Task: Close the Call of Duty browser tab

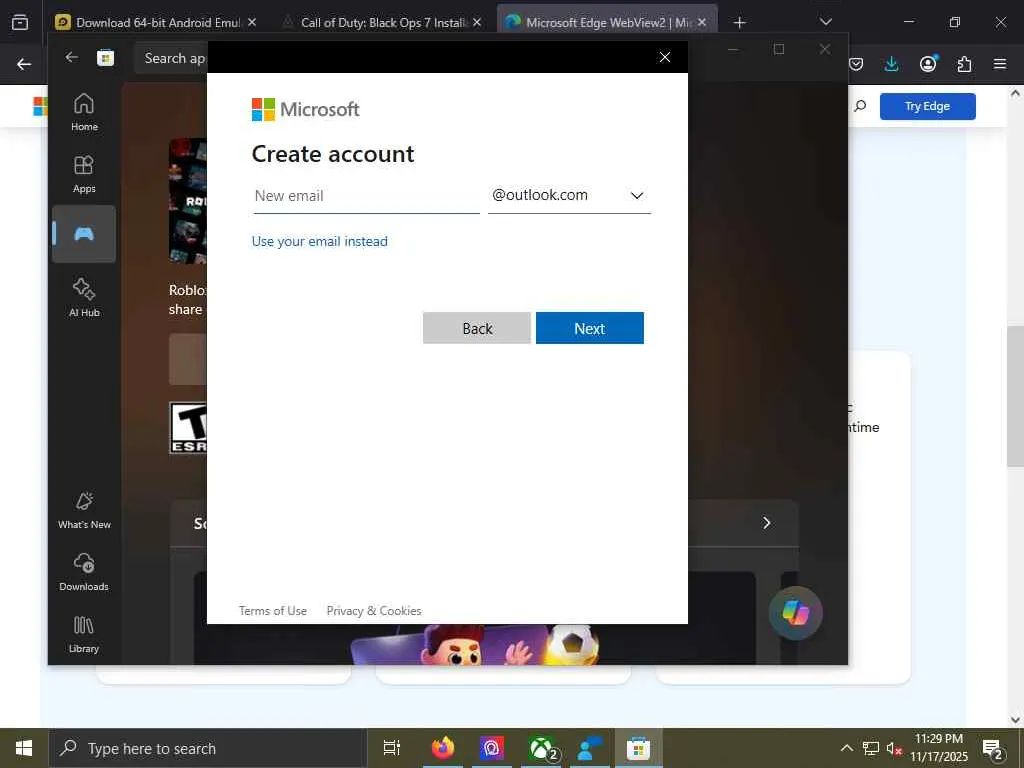Action: [477, 22]
